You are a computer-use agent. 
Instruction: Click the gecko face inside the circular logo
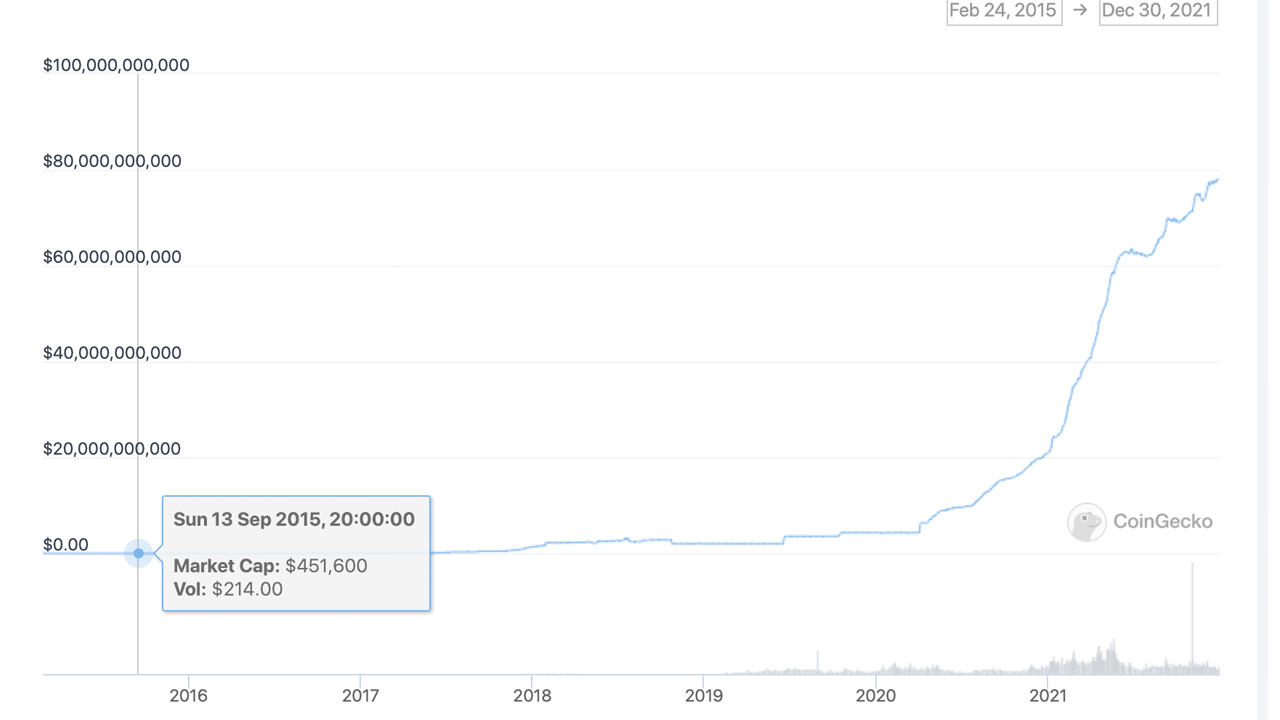[x=1087, y=522]
